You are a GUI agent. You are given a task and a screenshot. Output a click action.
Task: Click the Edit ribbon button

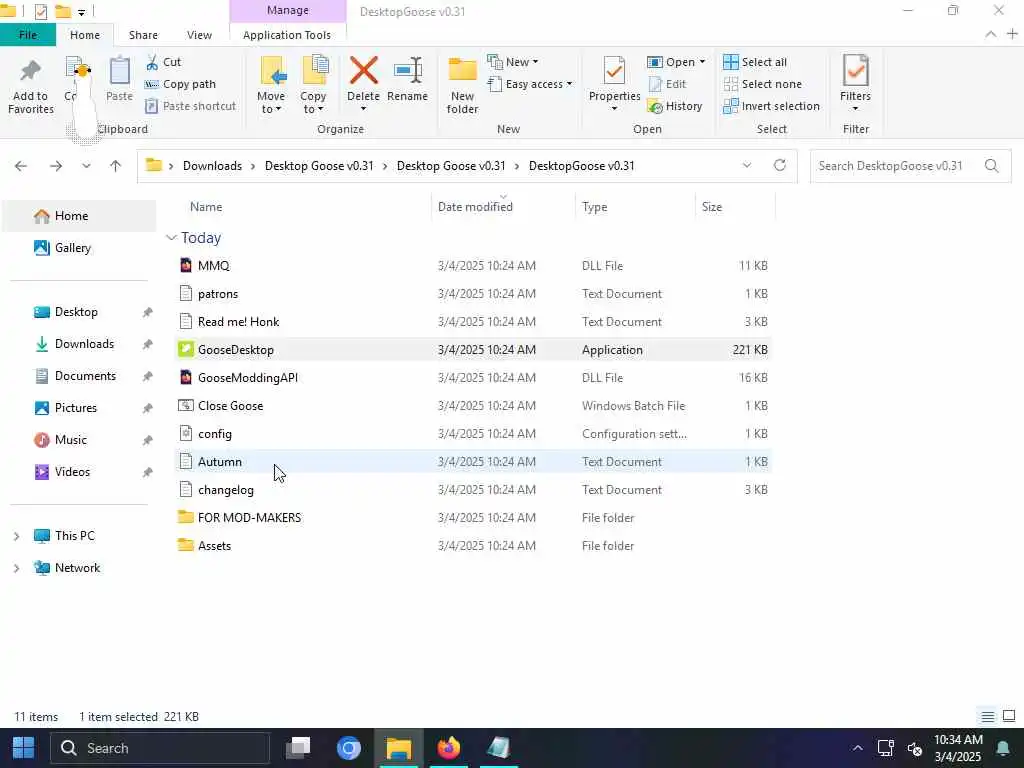click(x=667, y=84)
